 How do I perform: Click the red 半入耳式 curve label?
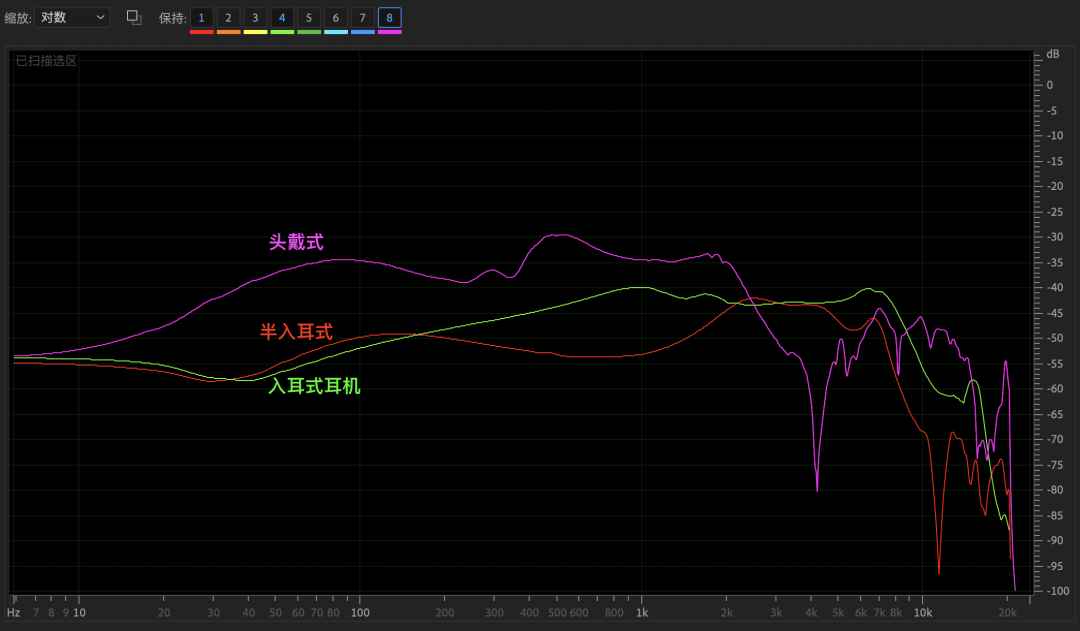point(296,331)
